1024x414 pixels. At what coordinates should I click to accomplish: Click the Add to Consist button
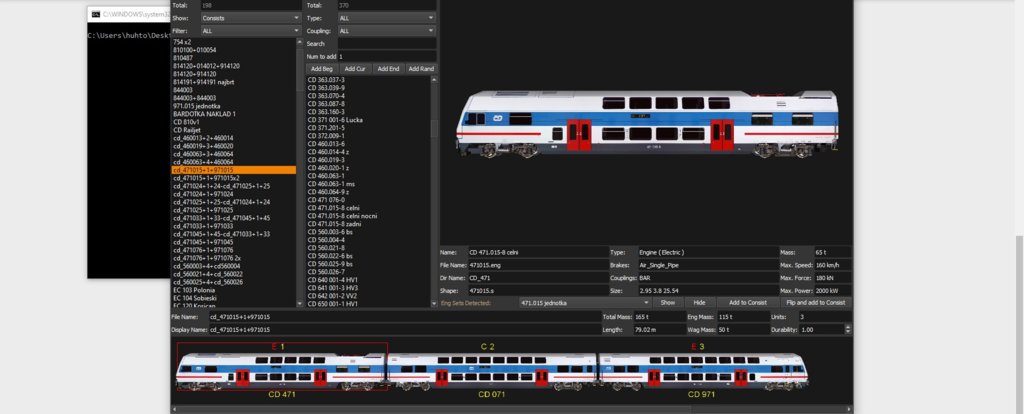pyautogui.click(x=748, y=303)
